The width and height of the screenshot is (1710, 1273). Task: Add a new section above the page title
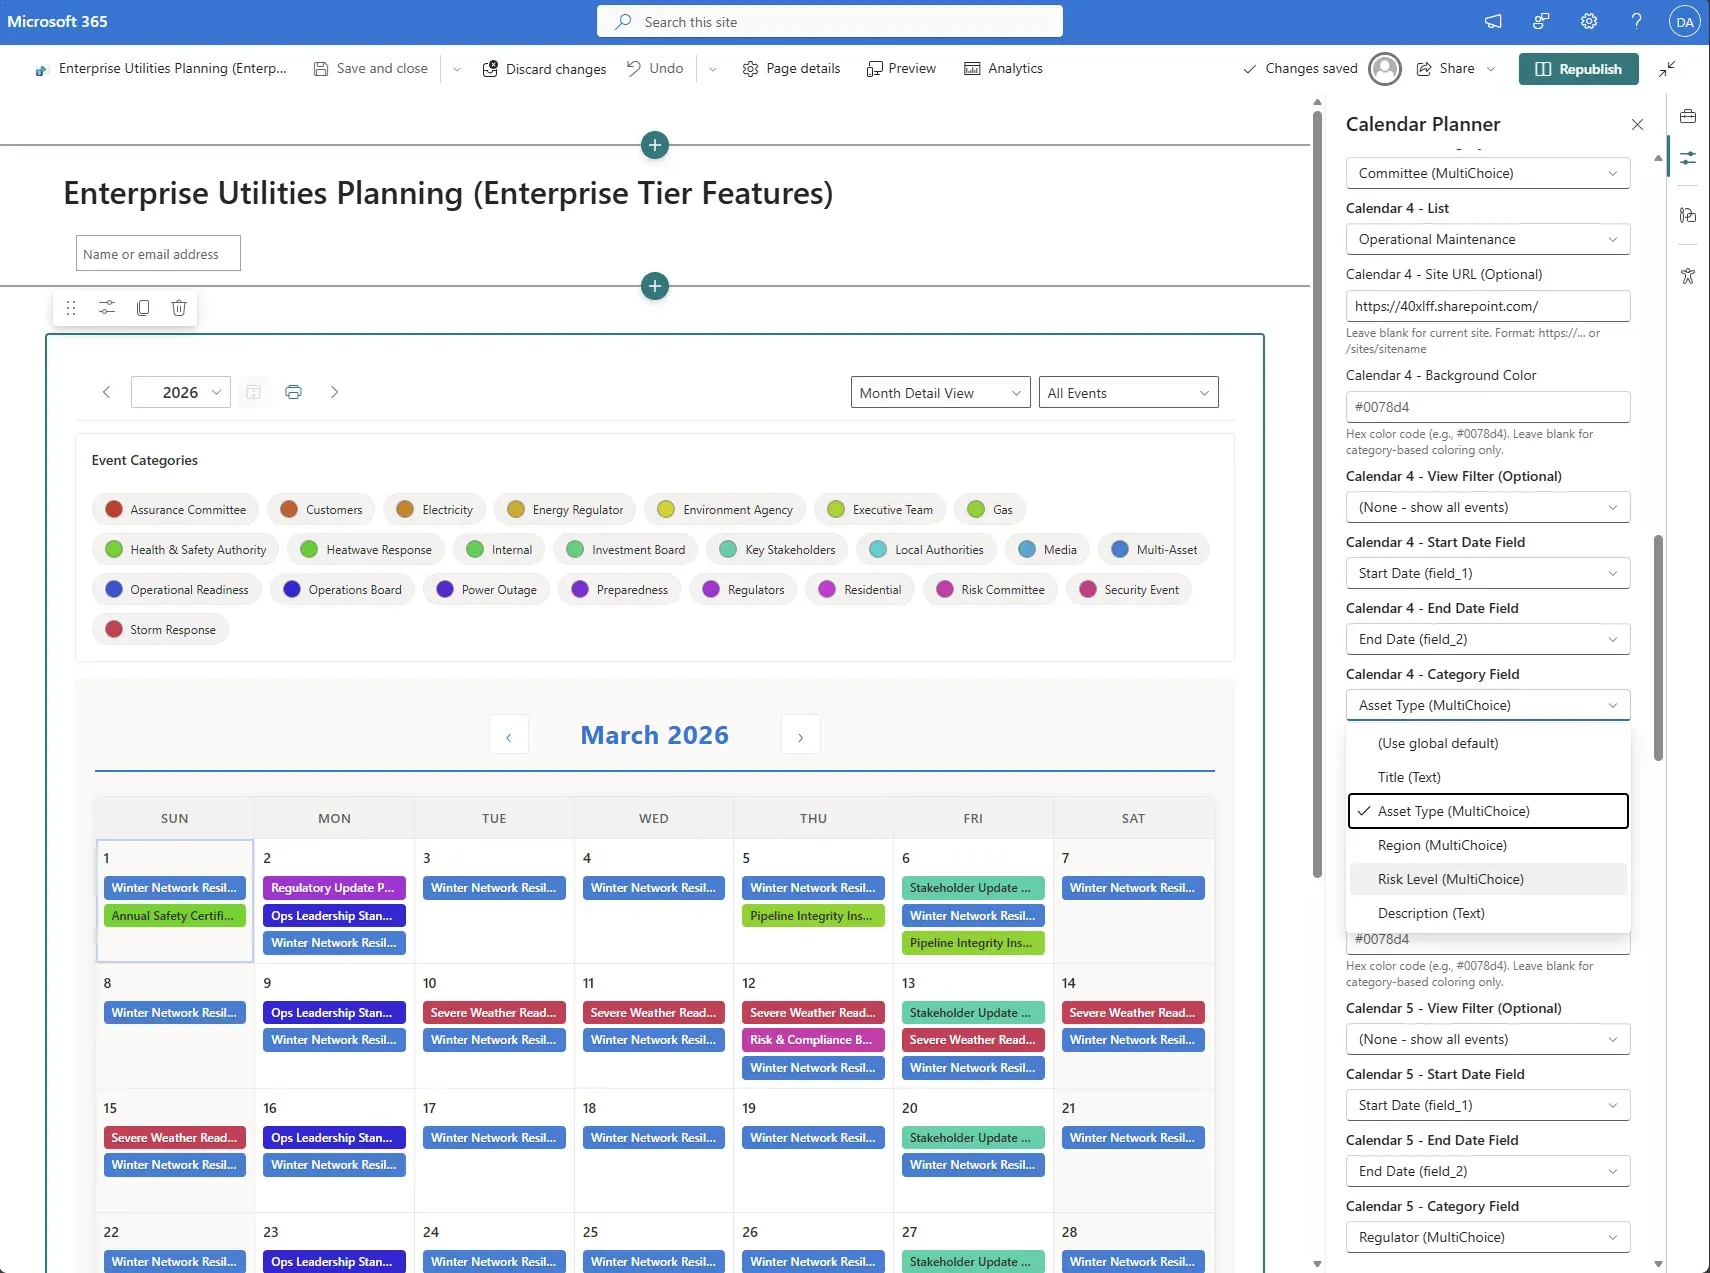[x=654, y=145]
